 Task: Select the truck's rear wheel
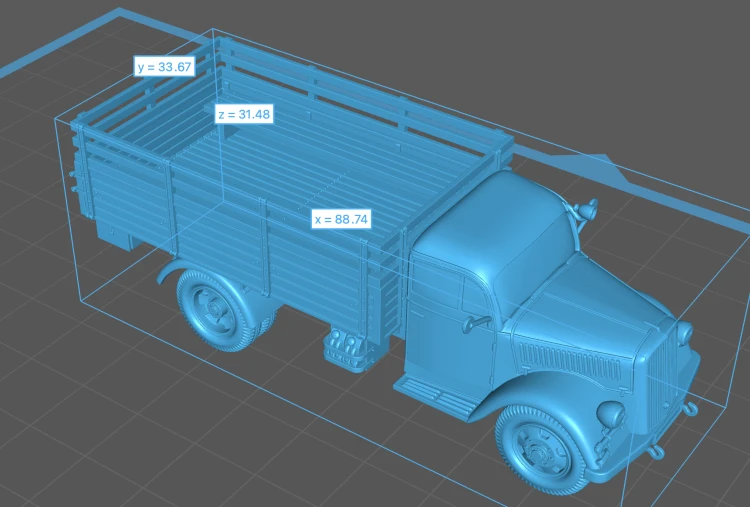212,309
